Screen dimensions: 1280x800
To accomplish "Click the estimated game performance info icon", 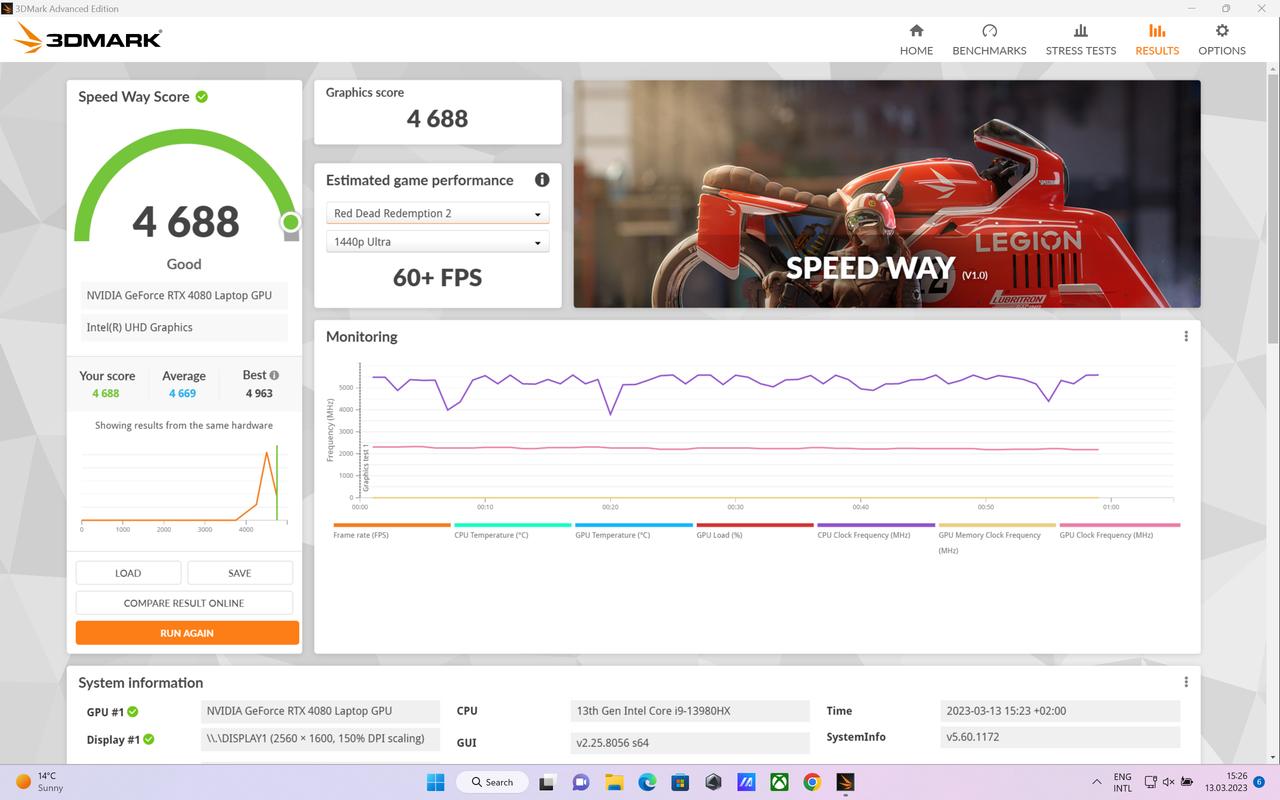I will tap(542, 180).
